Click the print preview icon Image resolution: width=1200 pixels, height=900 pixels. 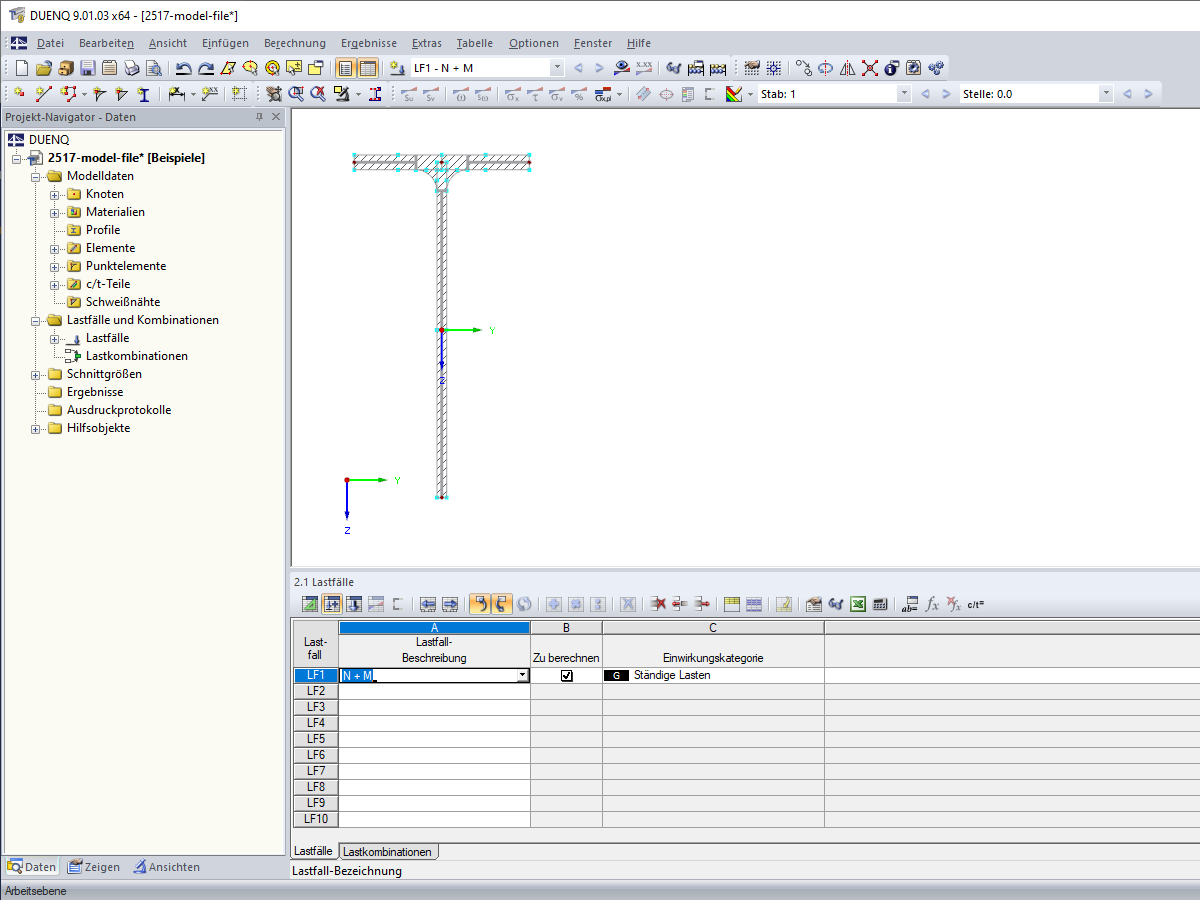tap(153, 68)
